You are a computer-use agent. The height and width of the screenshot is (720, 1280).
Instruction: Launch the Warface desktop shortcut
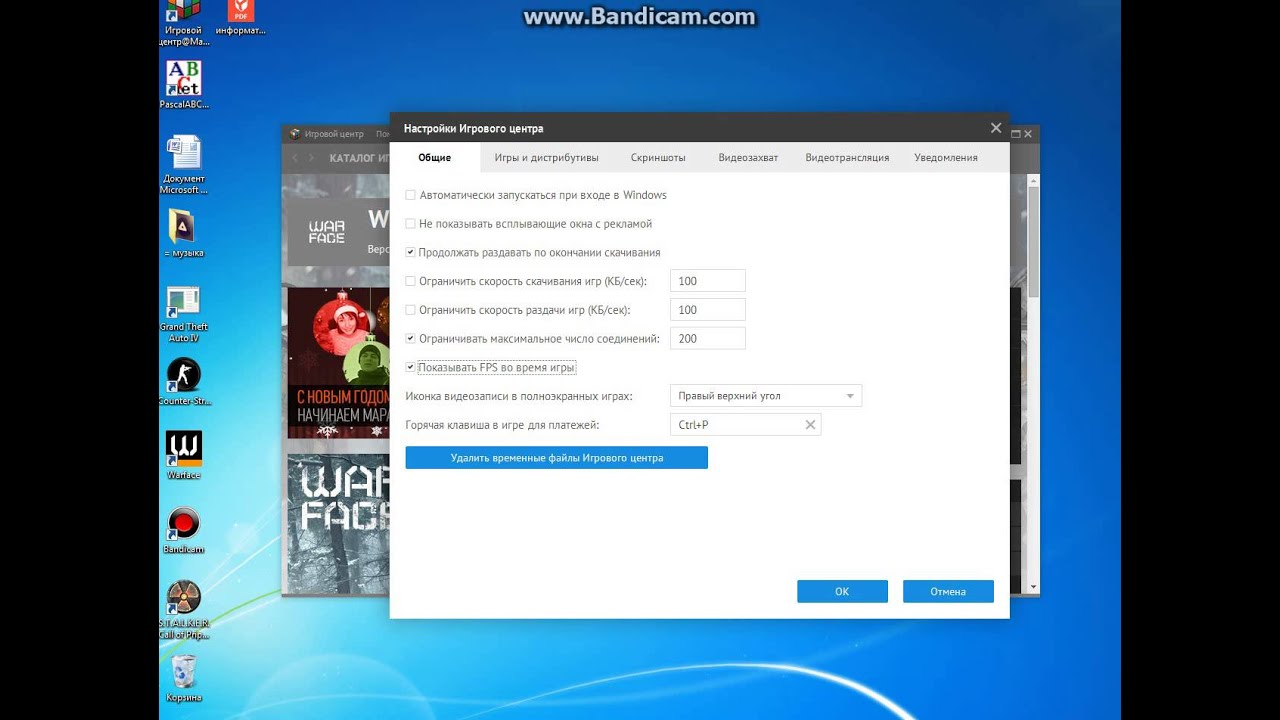184,456
